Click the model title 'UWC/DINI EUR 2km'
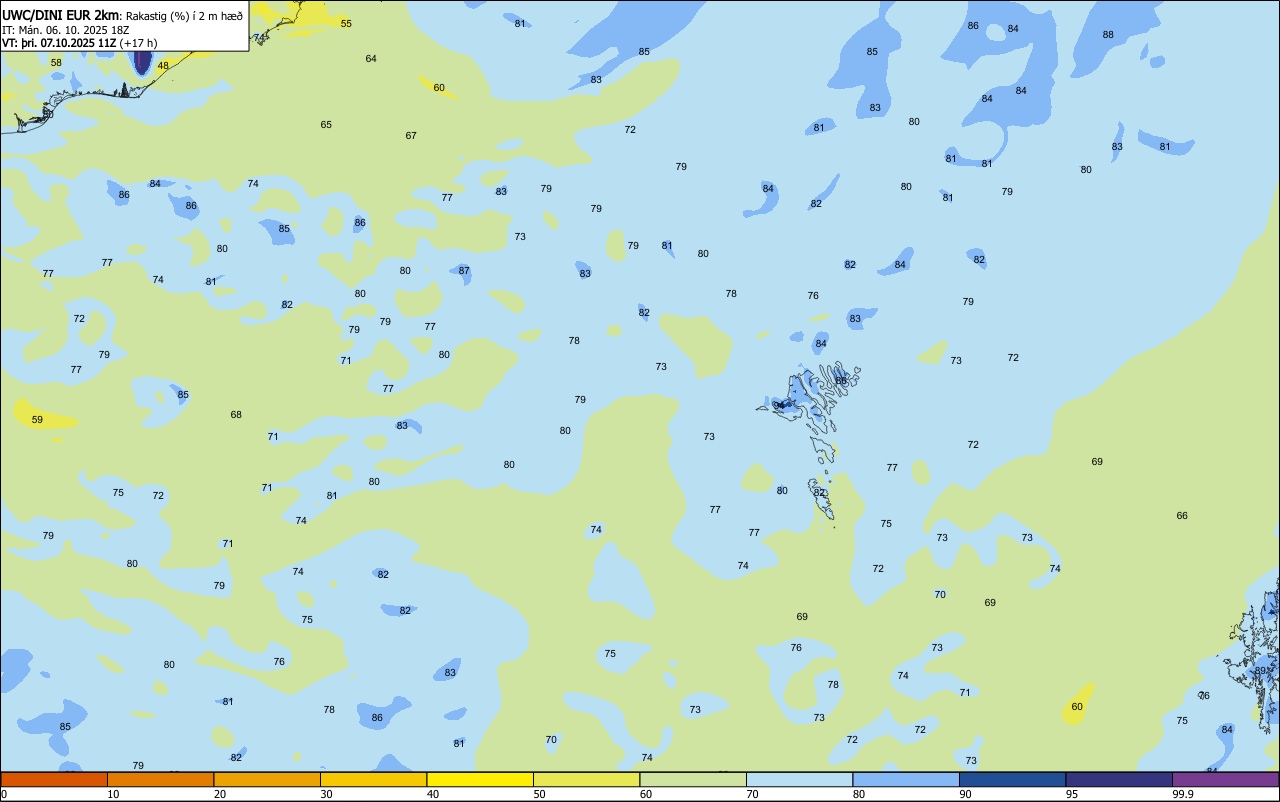The image size is (1280, 802). 60,15
